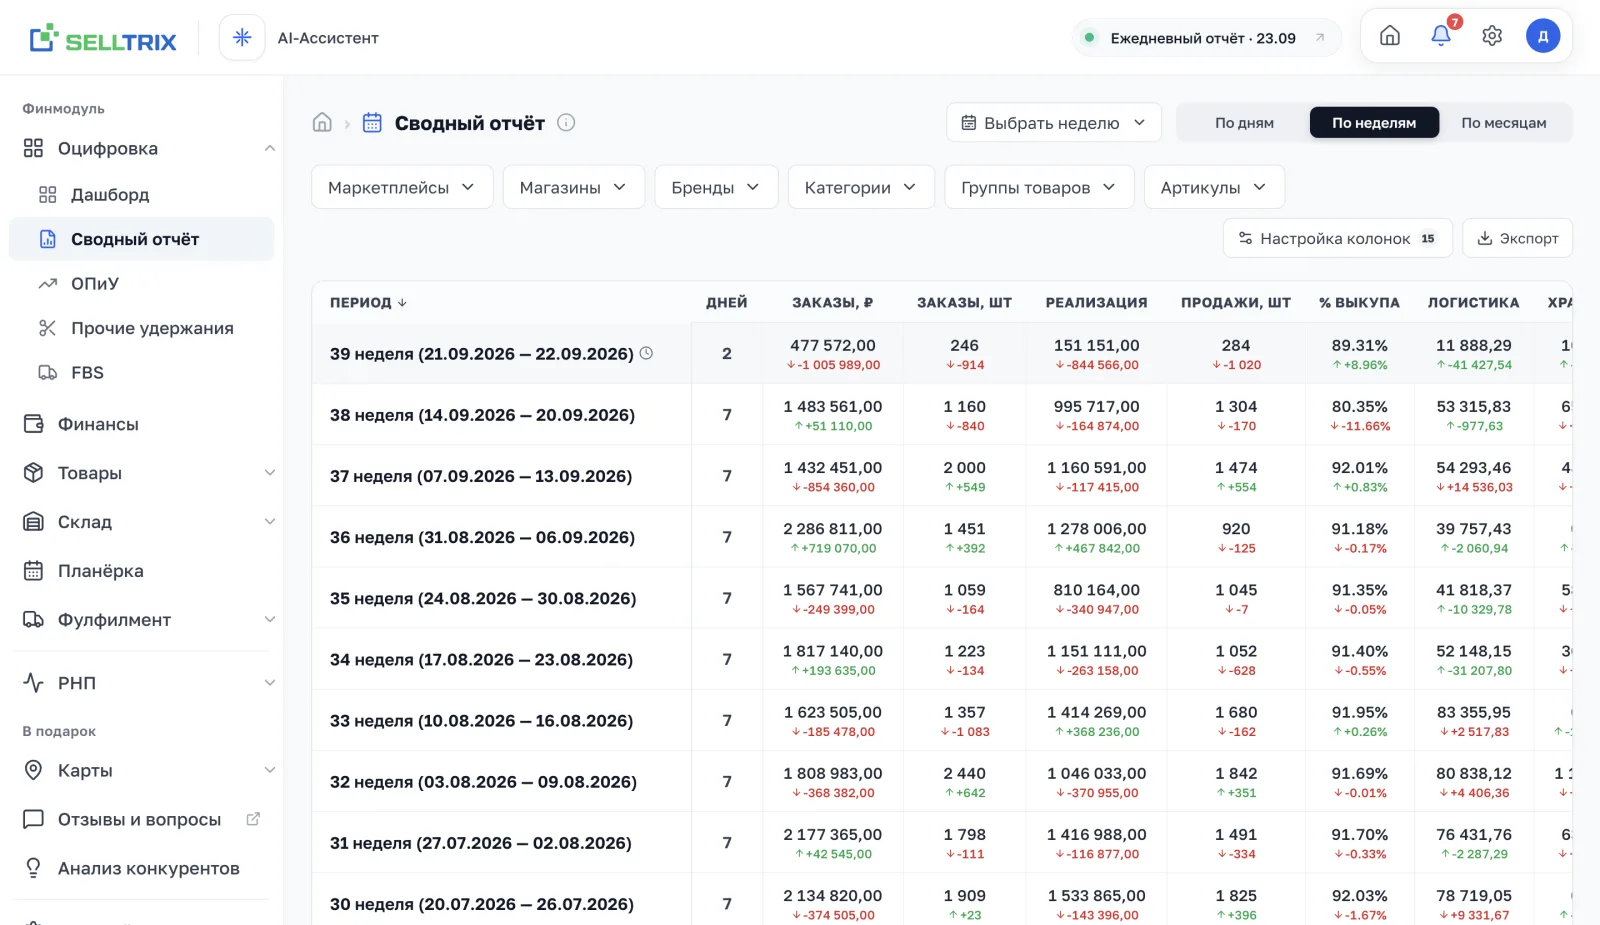Open Магазины filter dropdown
This screenshot has height=925, width=1600.
574,187
